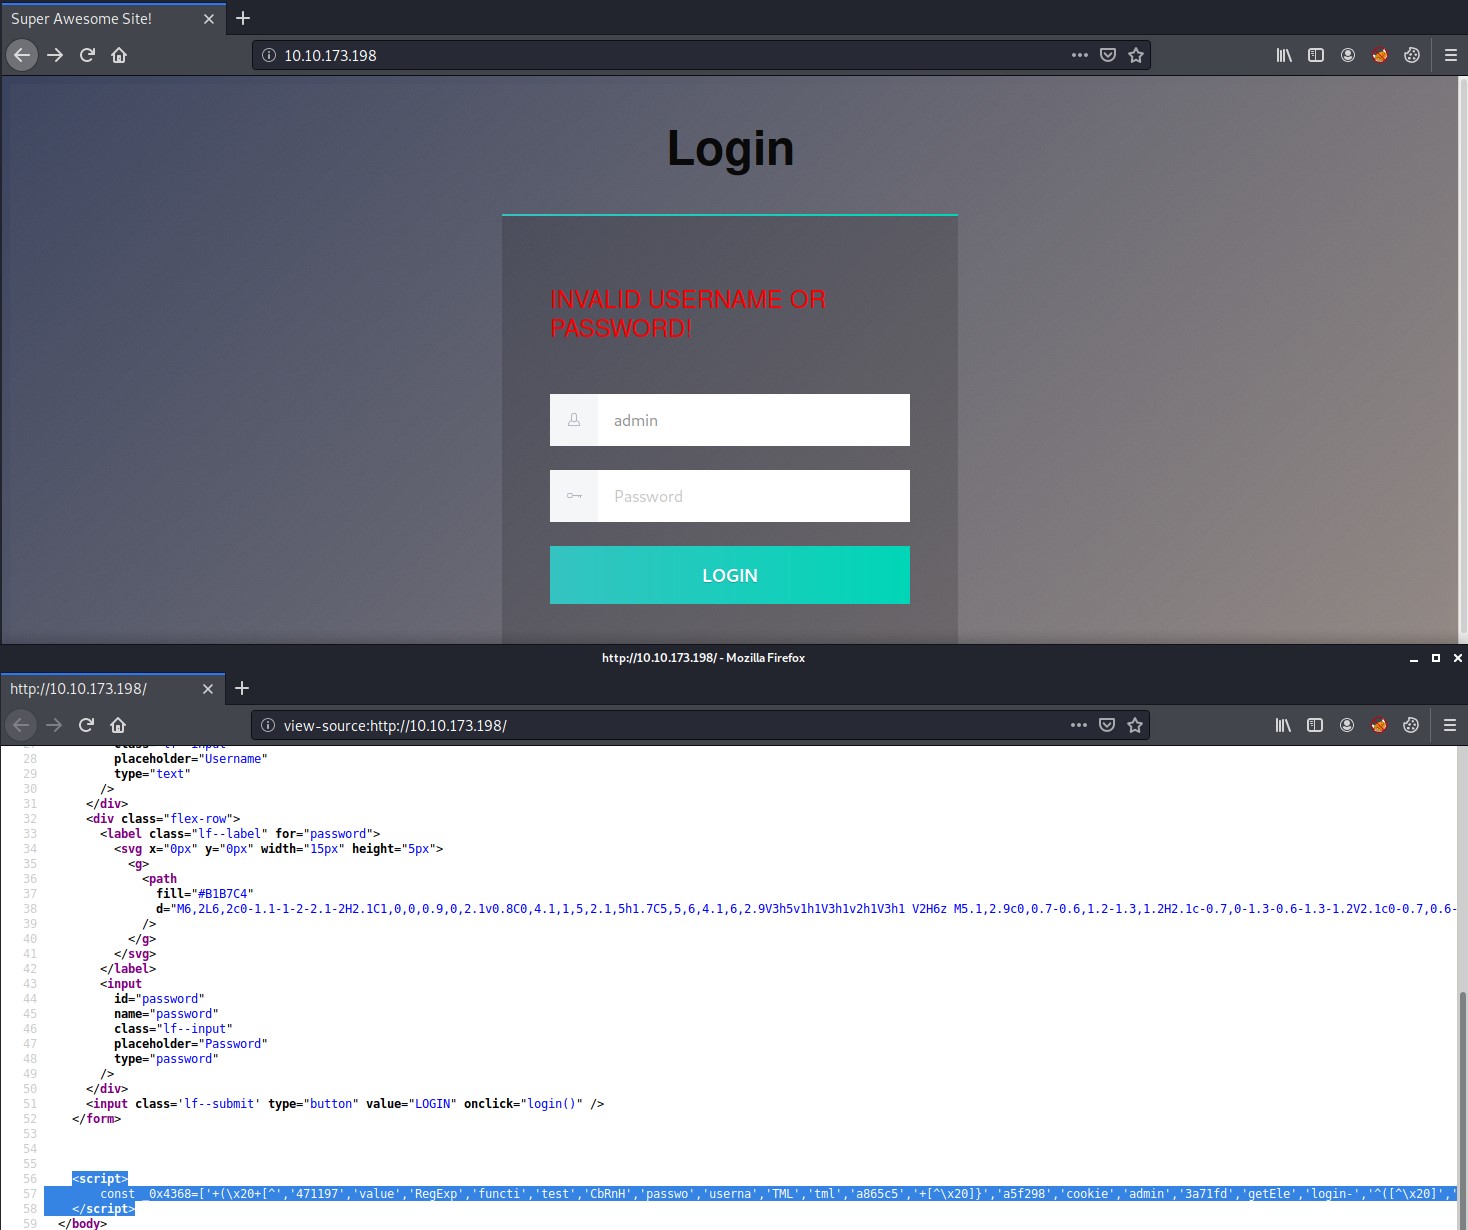Open Library in view-source window
Viewport: 1468px width, 1230px height.
click(1283, 725)
